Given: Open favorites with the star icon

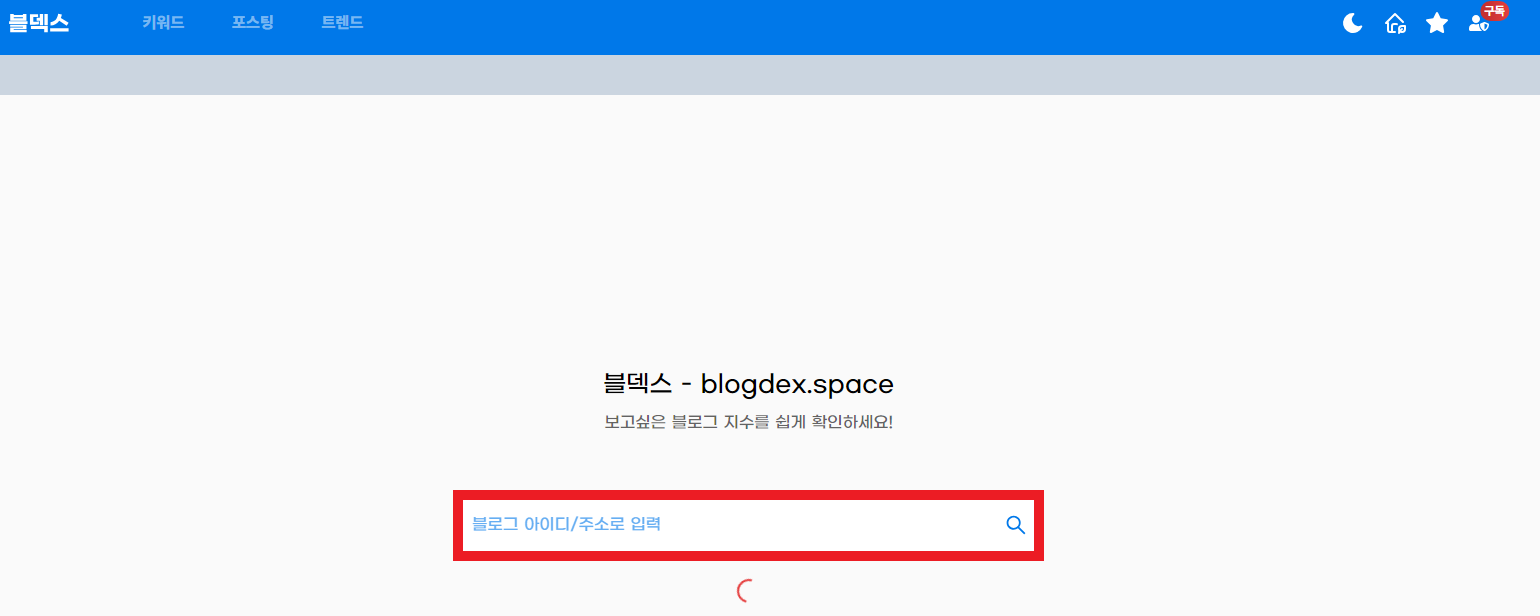Looking at the screenshot, I should (x=1437, y=23).
